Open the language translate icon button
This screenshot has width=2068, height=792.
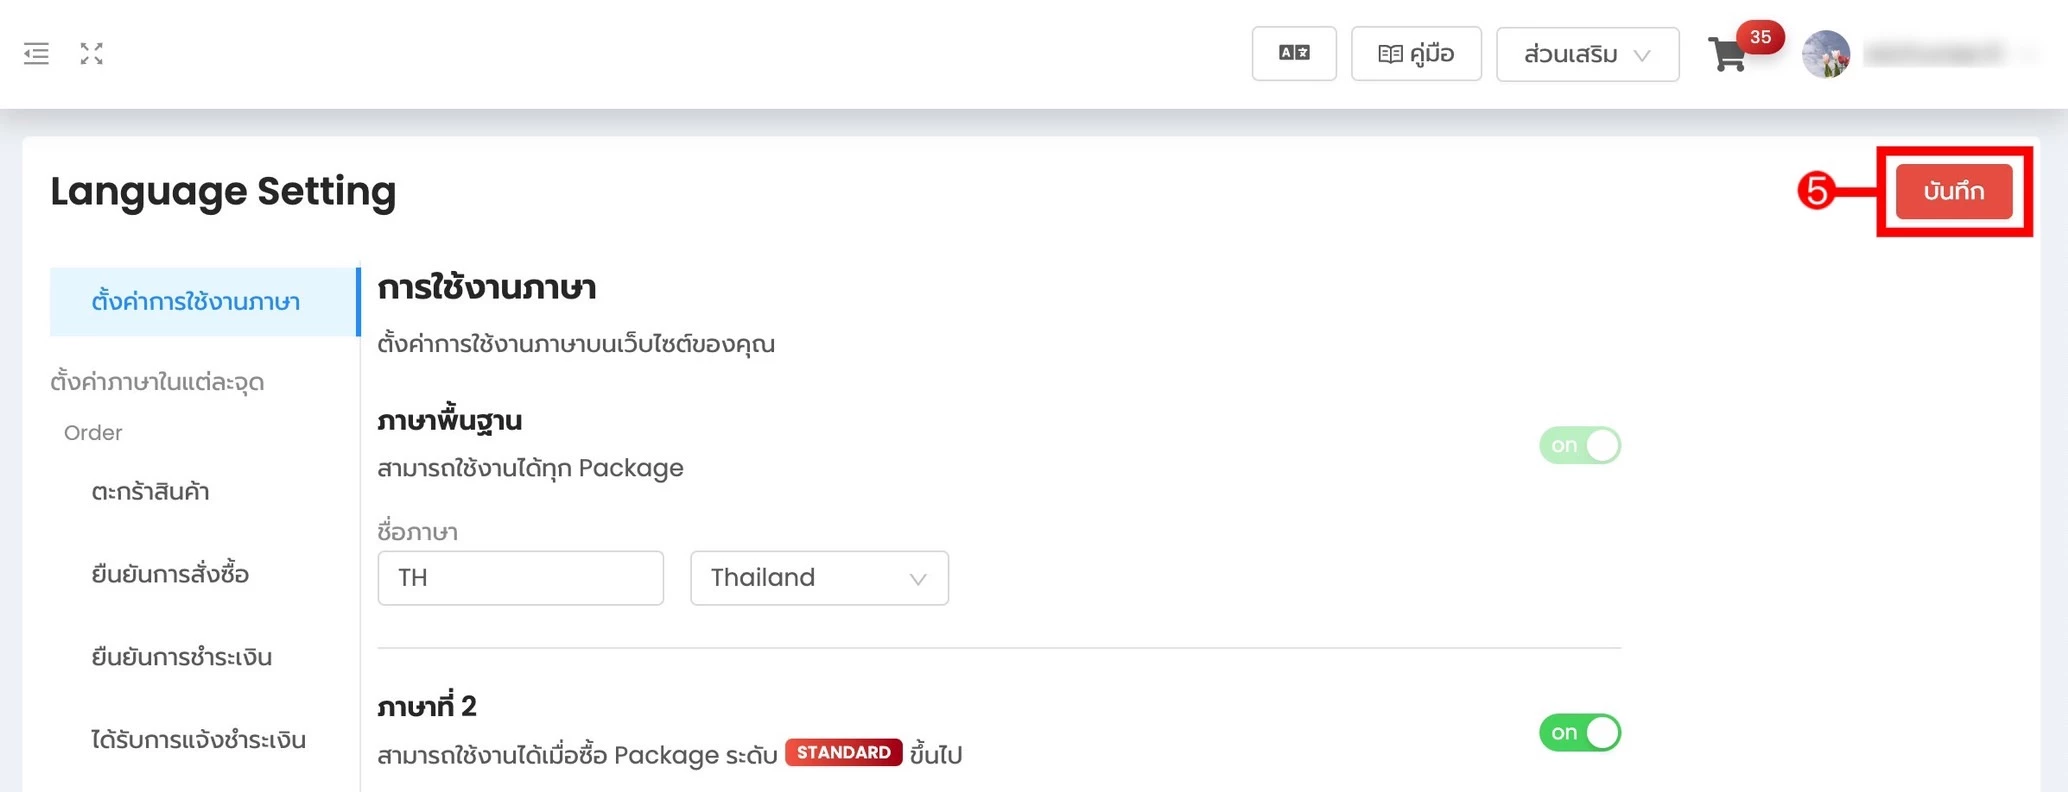pos(1293,53)
